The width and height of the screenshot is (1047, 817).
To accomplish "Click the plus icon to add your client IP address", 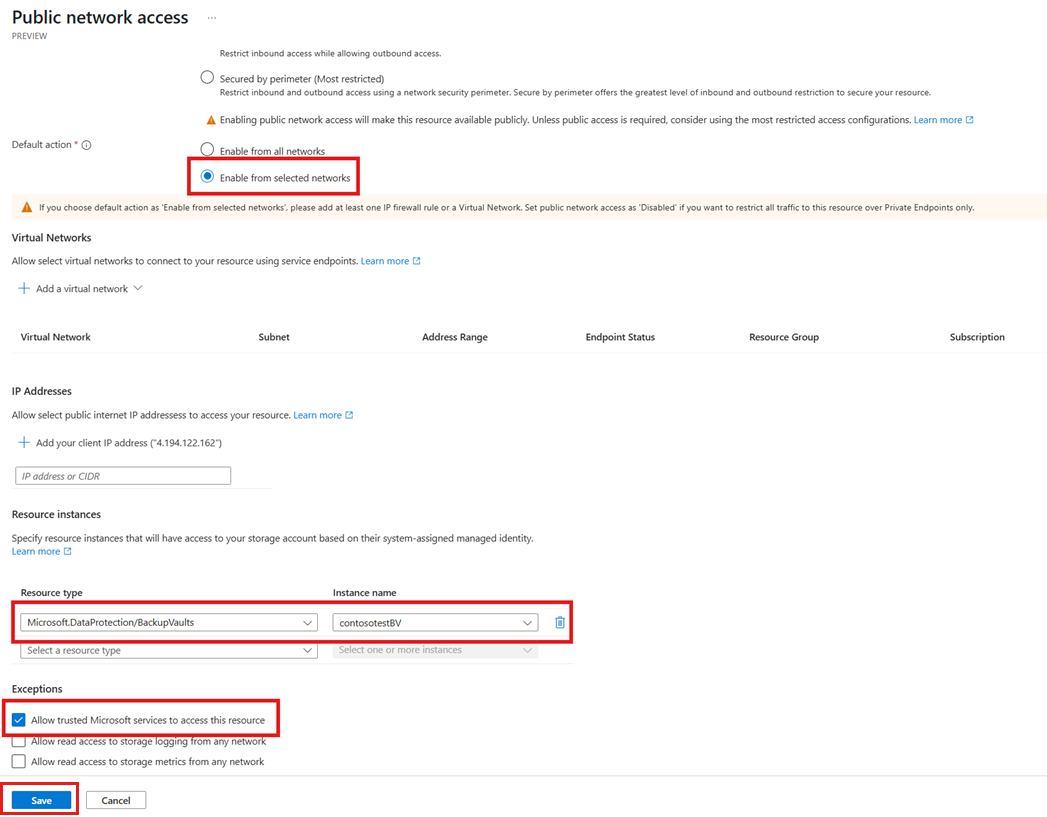I will point(23,443).
